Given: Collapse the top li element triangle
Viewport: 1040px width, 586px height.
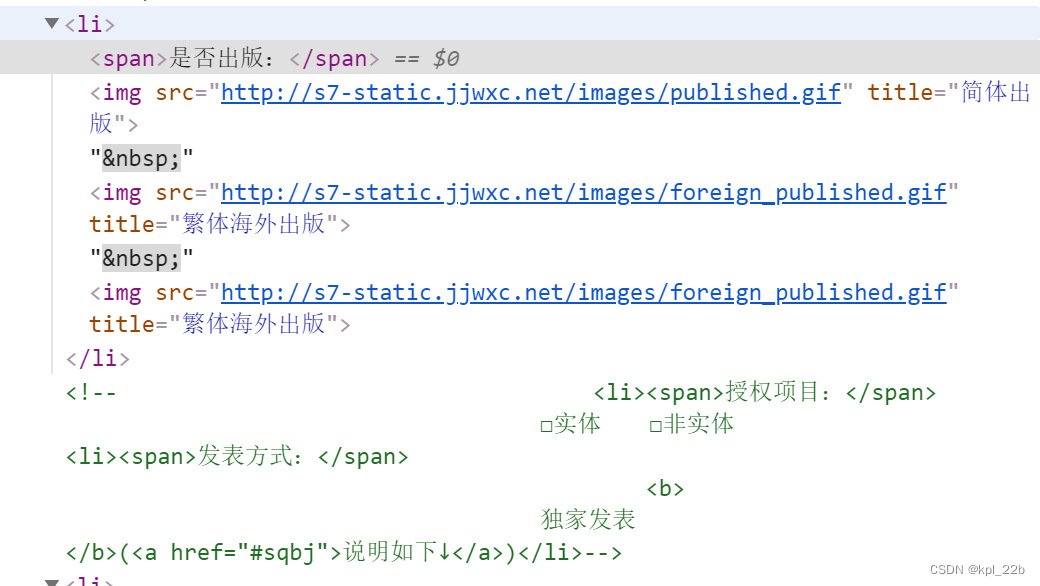Looking at the screenshot, I should (x=52, y=23).
